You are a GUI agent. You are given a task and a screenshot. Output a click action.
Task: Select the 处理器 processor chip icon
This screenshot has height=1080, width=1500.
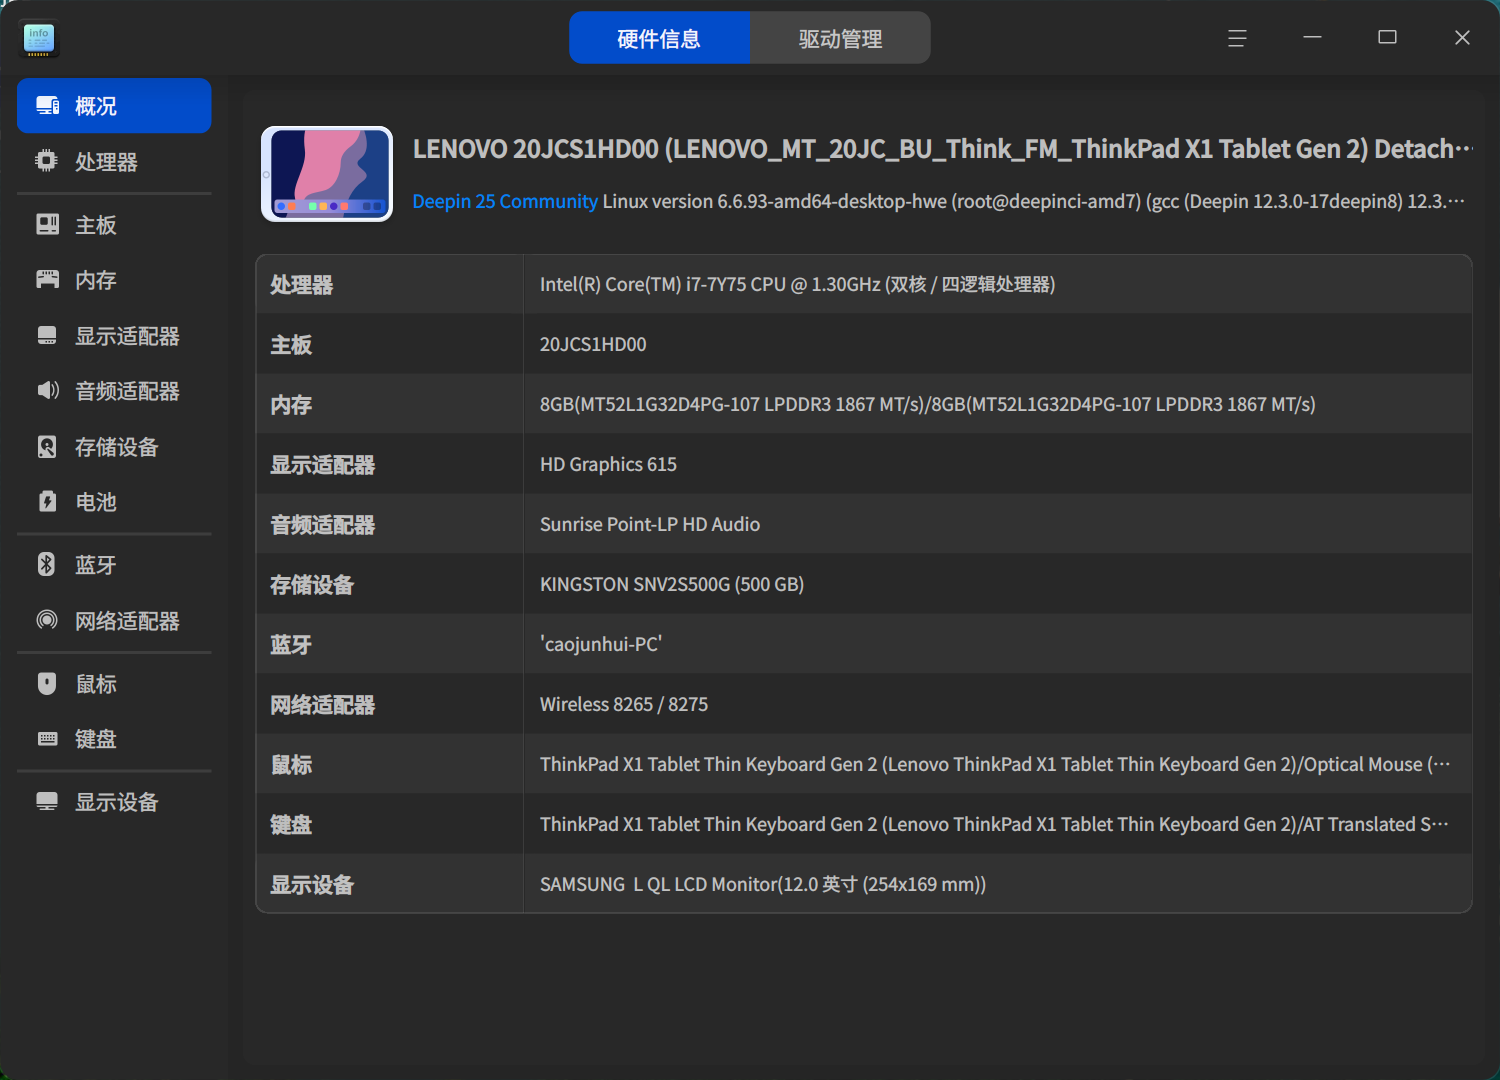pyautogui.click(x=47, y=161)
